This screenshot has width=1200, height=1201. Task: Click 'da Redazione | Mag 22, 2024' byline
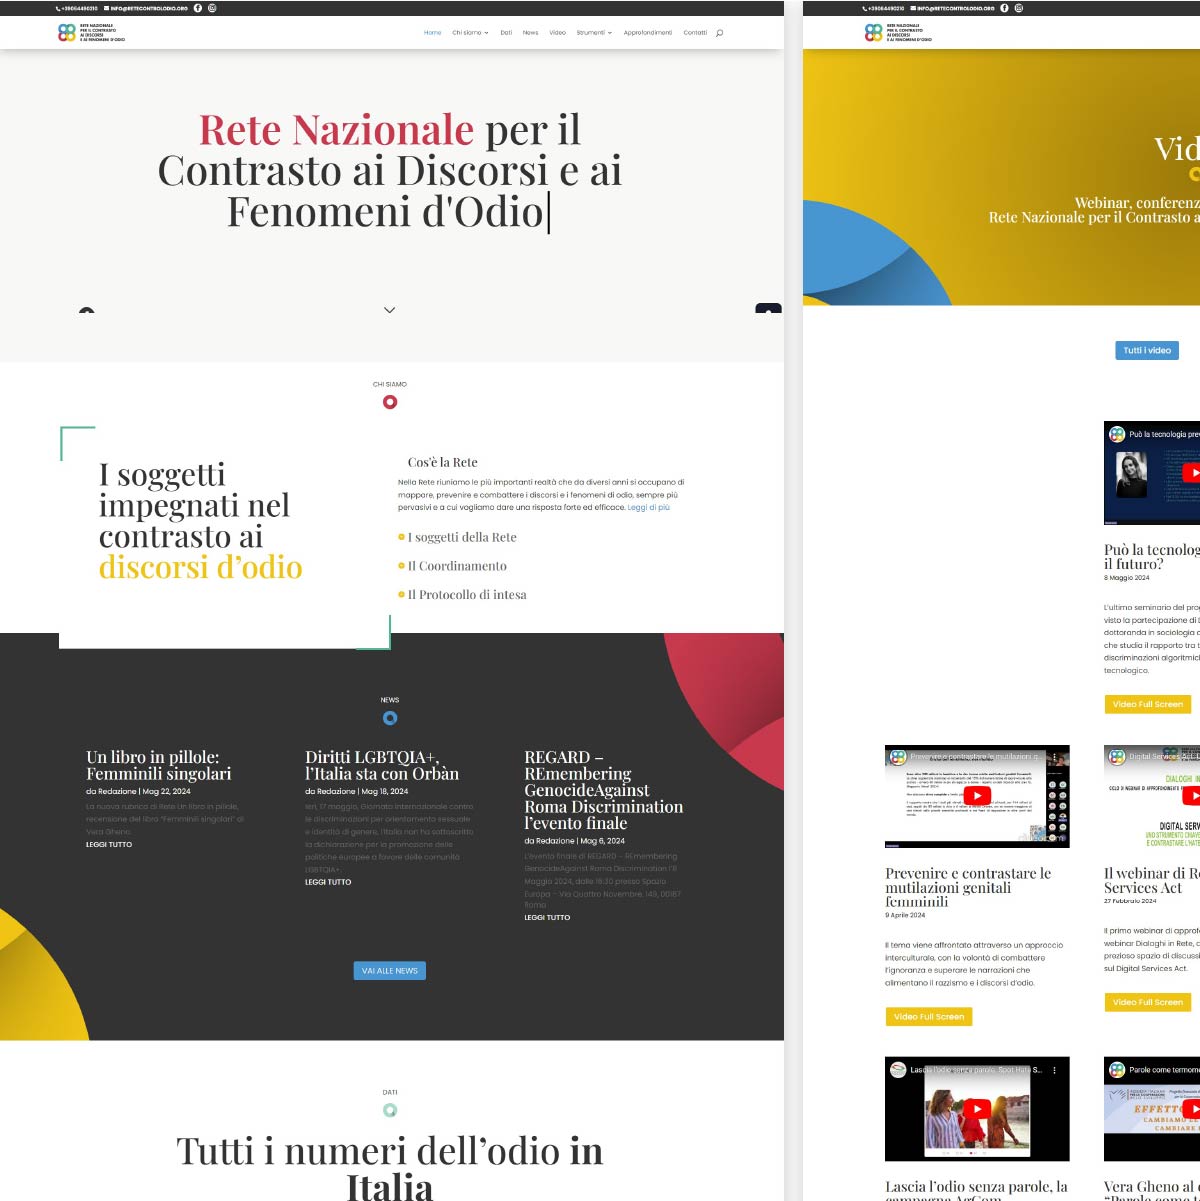tap(138, 791)
